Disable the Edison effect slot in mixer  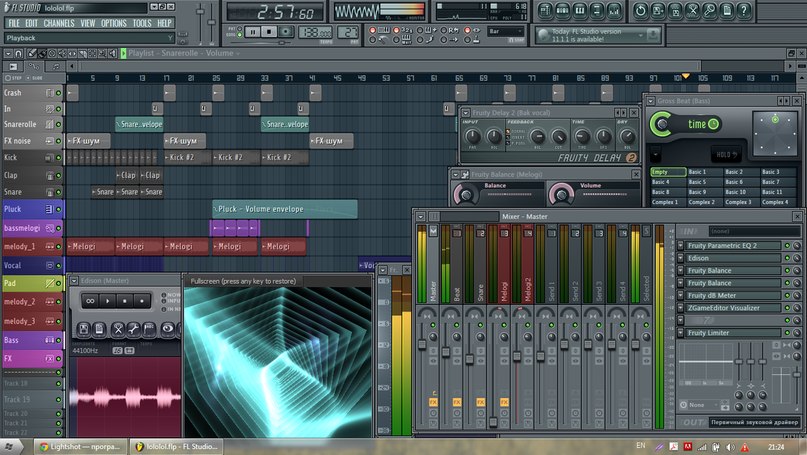(787, 258)
